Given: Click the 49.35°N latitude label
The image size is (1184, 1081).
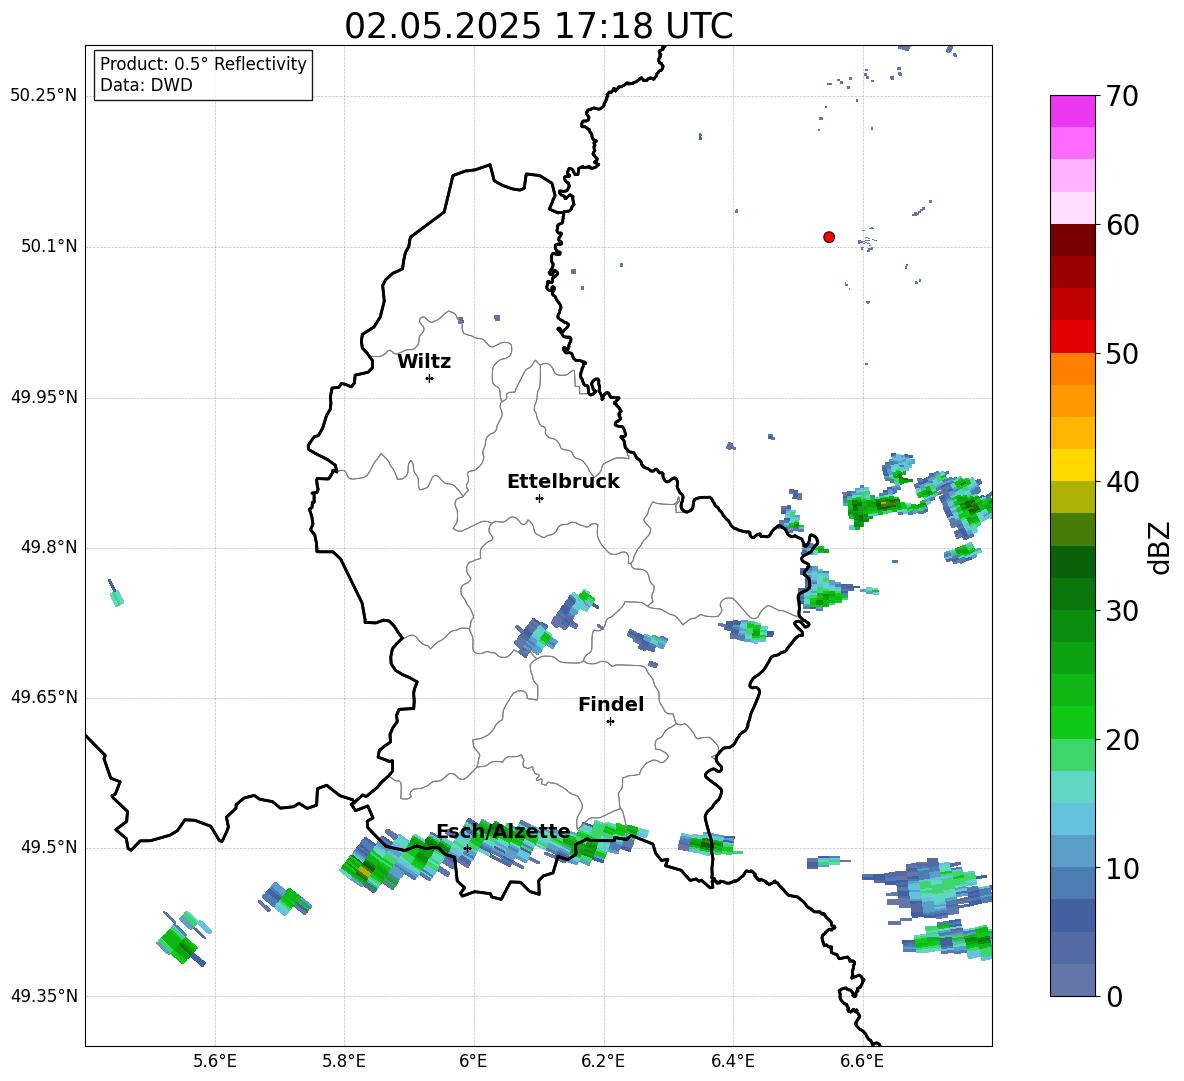Looking at the screenshot, I should [x=44, y=997].
